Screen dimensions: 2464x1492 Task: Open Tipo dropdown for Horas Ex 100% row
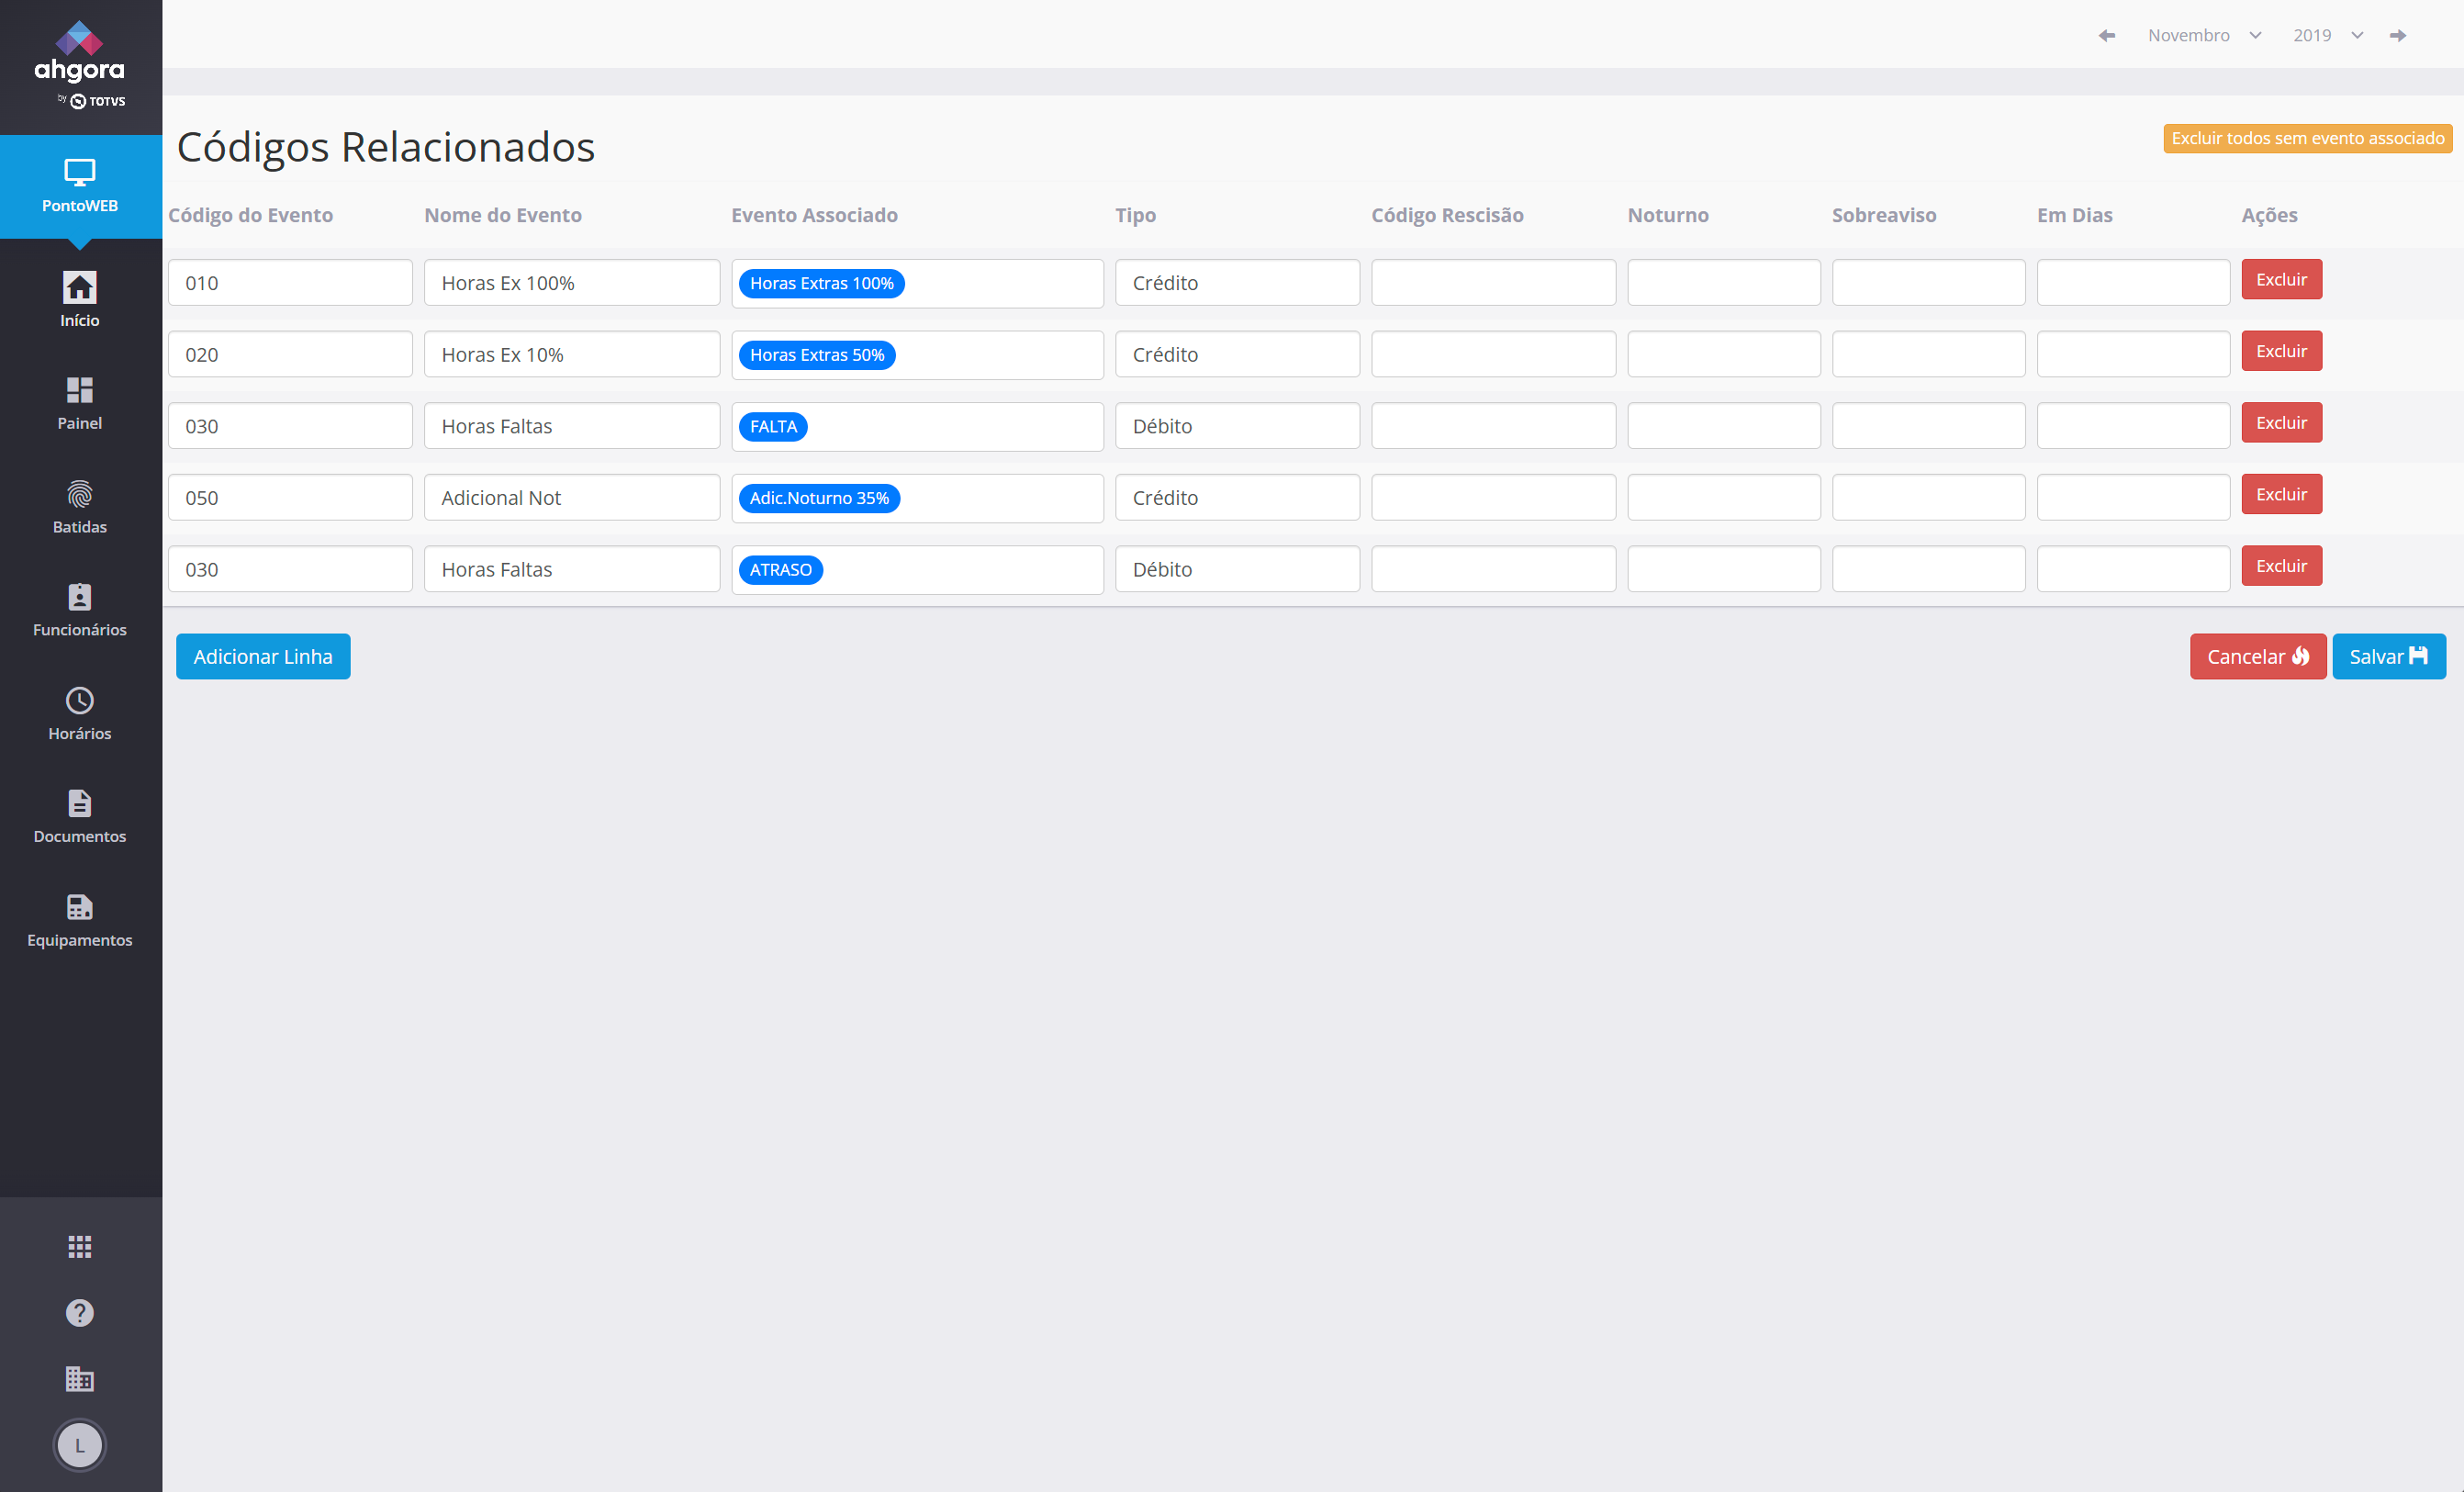point(1236,283)
